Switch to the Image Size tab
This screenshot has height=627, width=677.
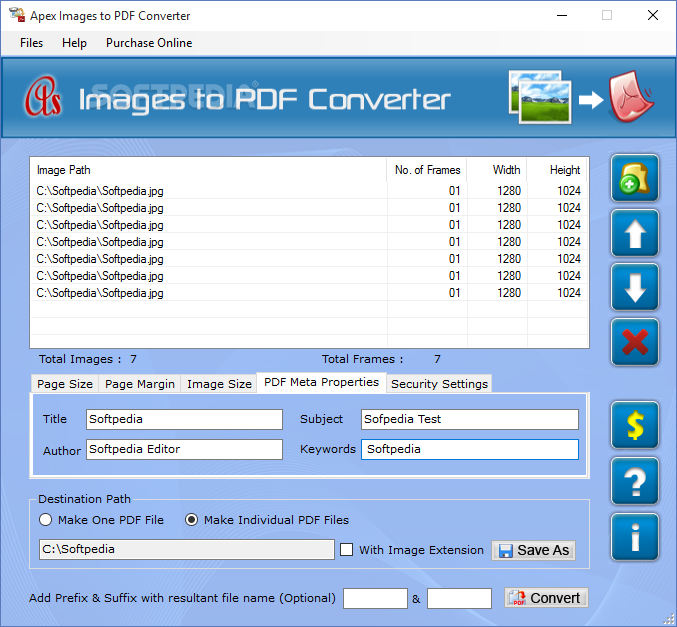click(x=219, y=384)
